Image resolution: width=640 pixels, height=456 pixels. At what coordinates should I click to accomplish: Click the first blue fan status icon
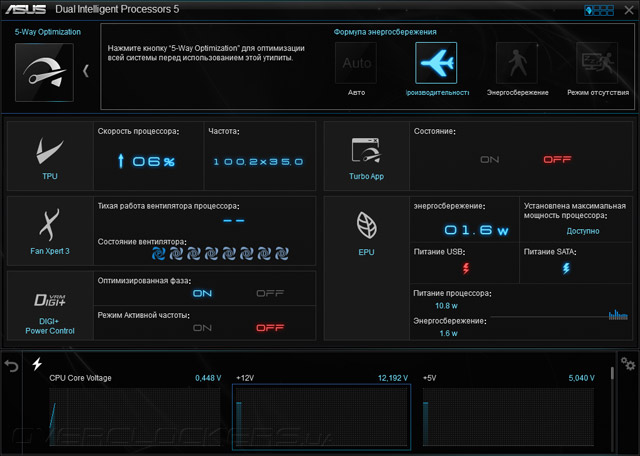point(159,254)
